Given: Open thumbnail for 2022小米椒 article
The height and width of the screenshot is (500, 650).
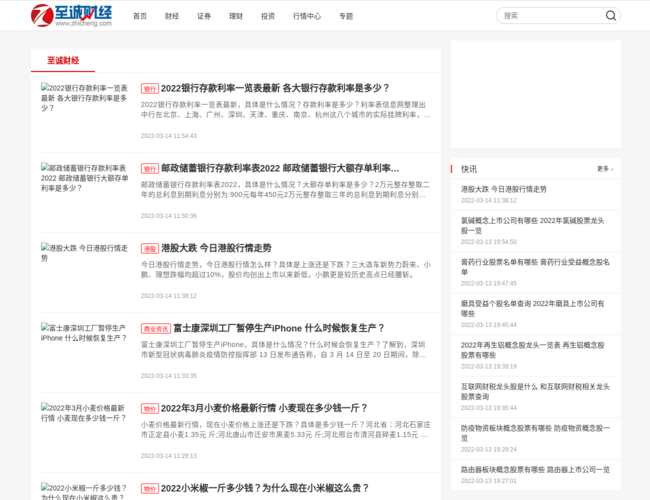Looking at the screenshot, I should (85, 492).
